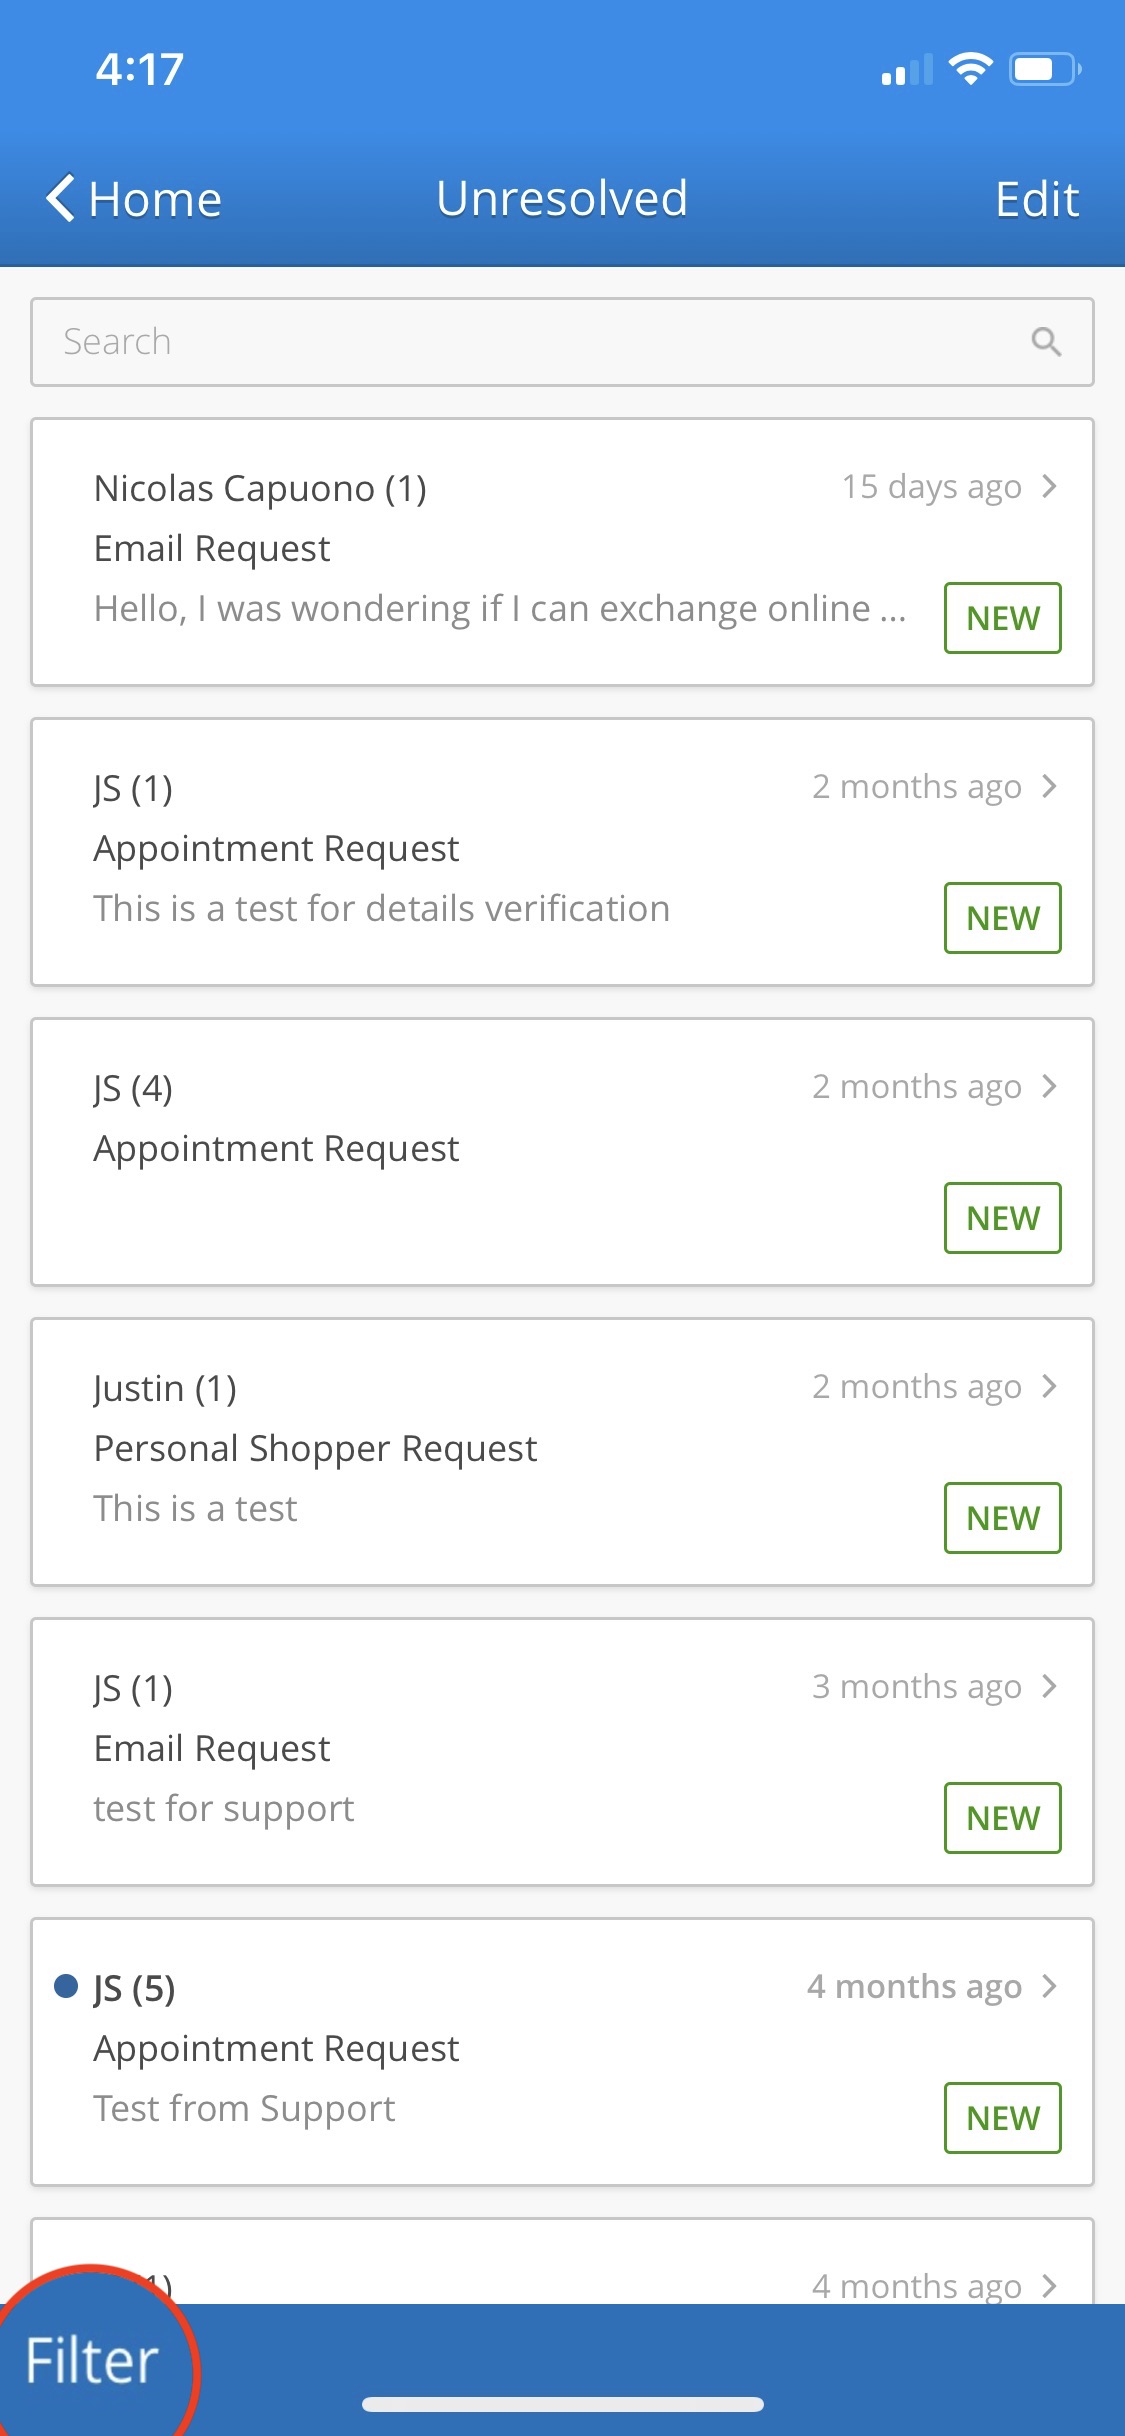Tap the search magnifier icon
Viewport: 1125px width, 2436px height.
tap(1046, 342)
